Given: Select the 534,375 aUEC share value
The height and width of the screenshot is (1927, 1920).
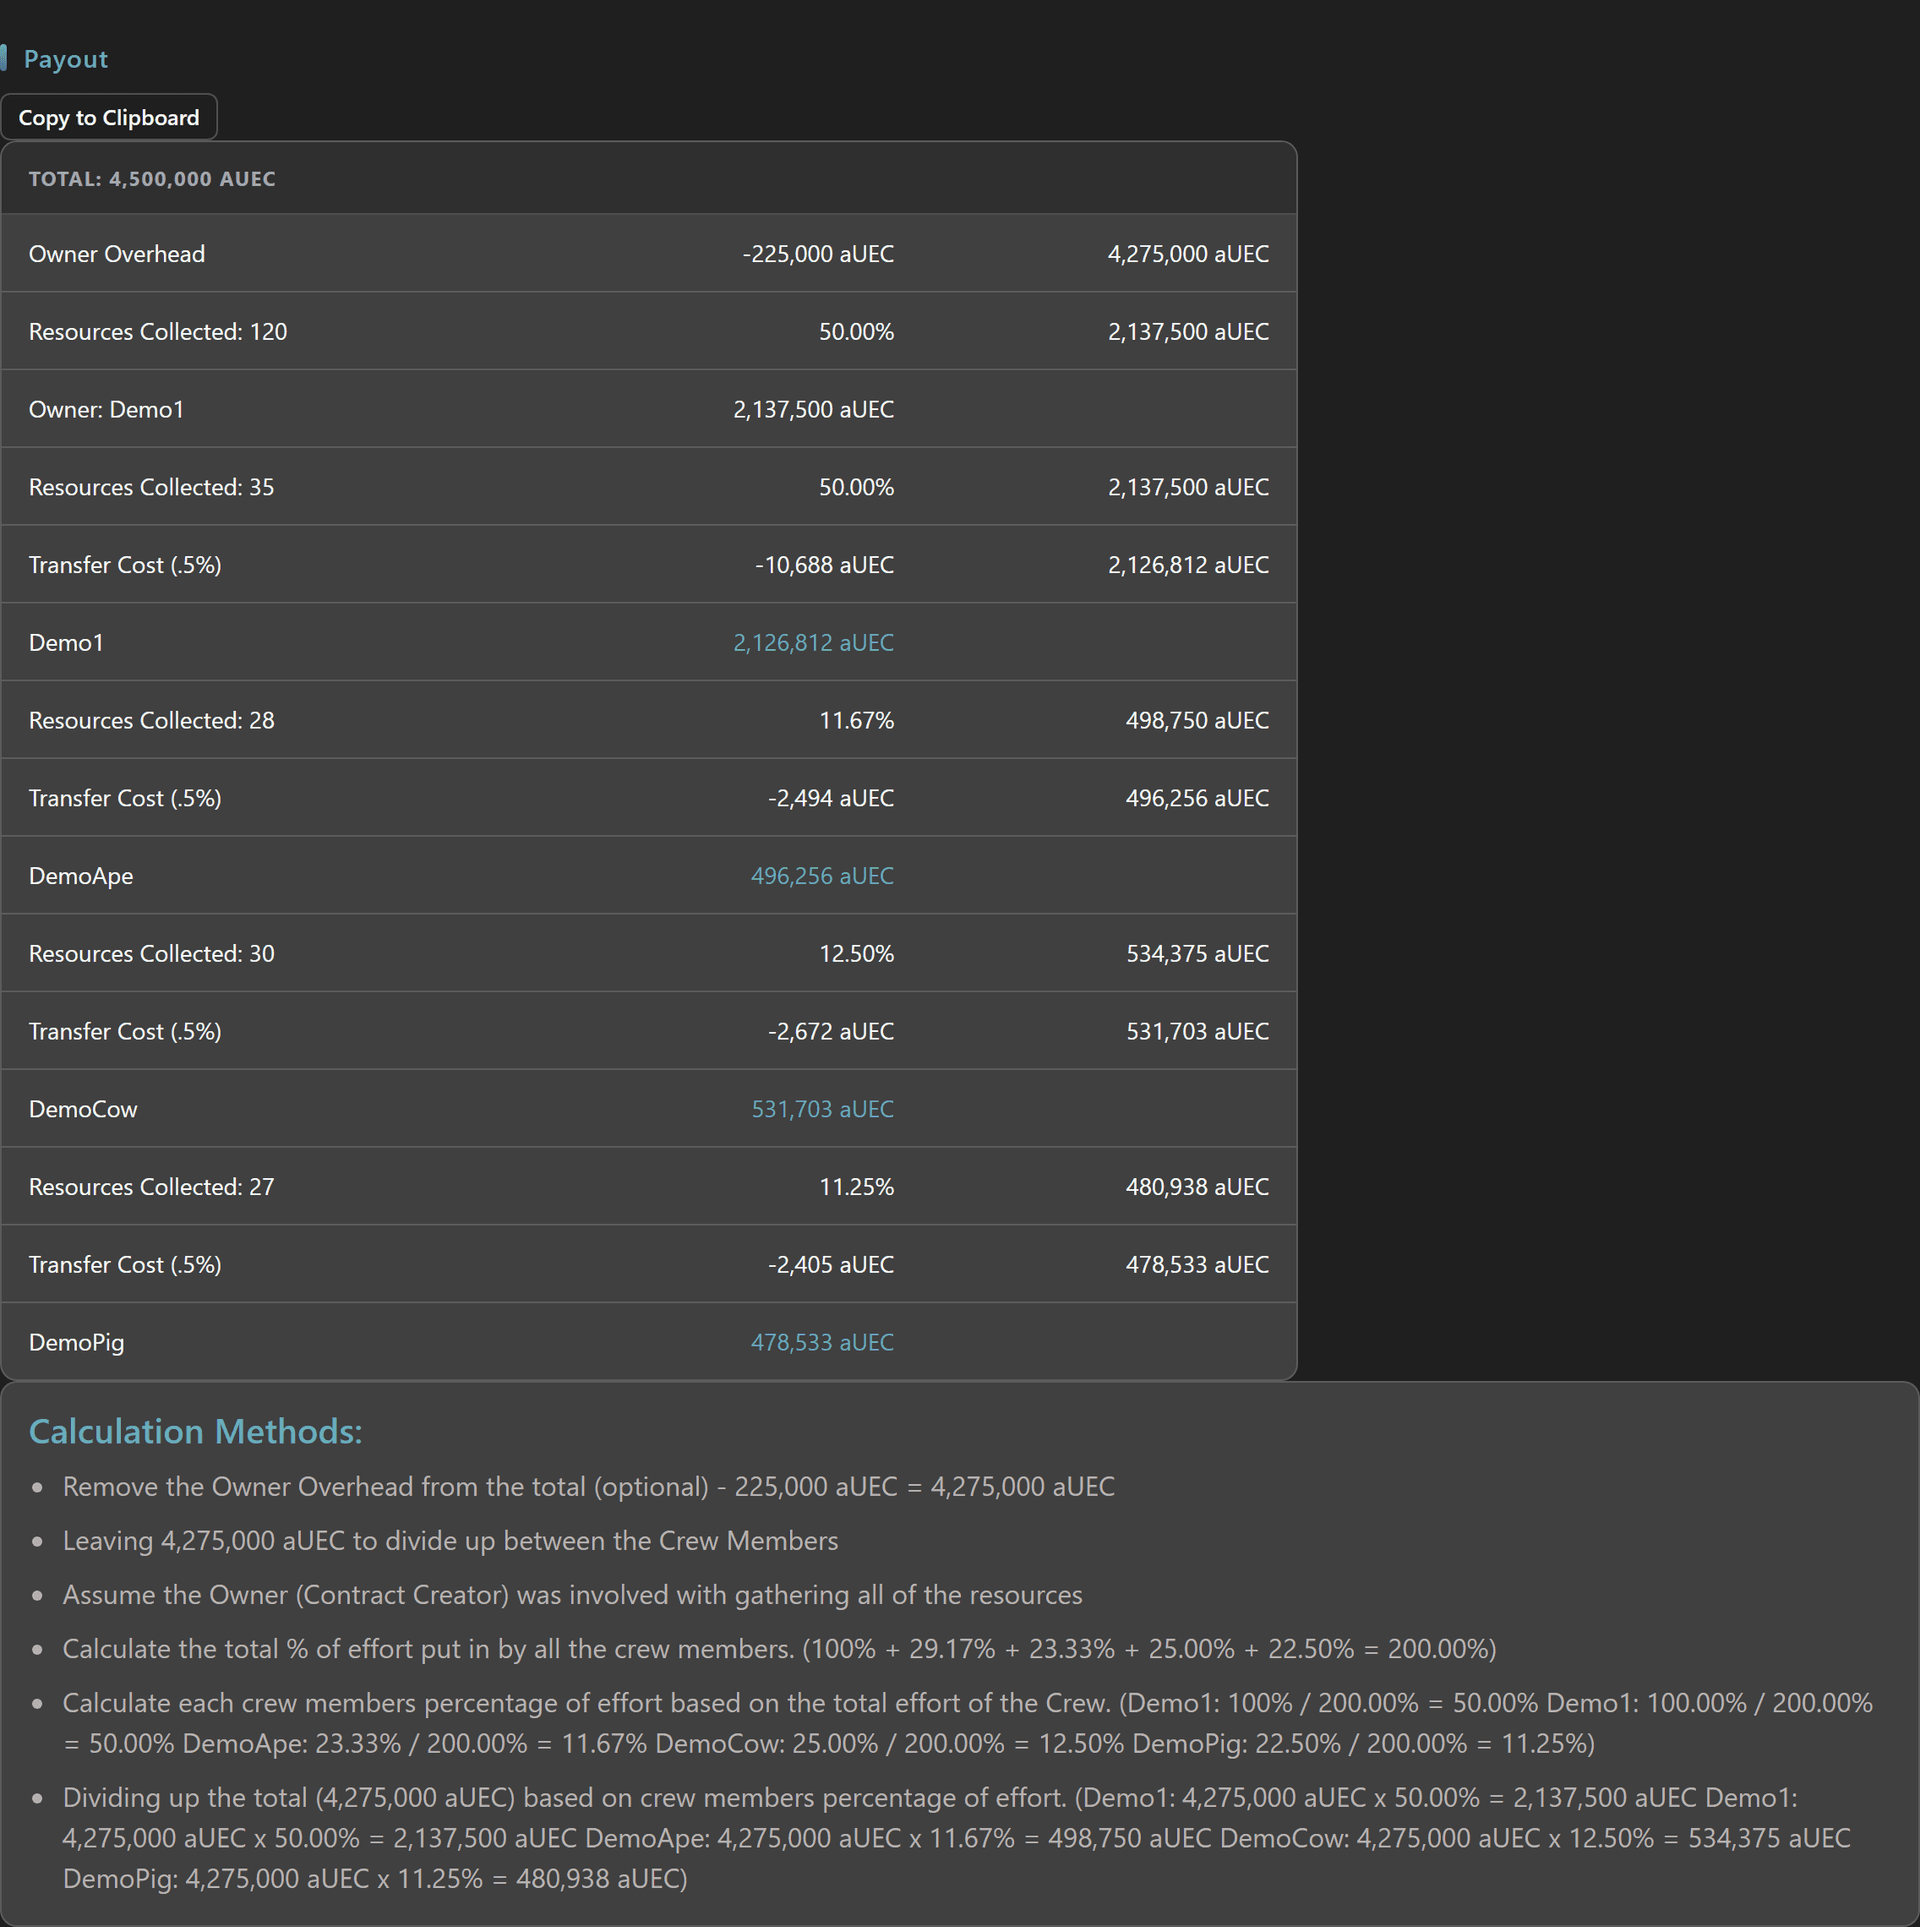Looking at the screenshot, I should tap(1197, 954).
